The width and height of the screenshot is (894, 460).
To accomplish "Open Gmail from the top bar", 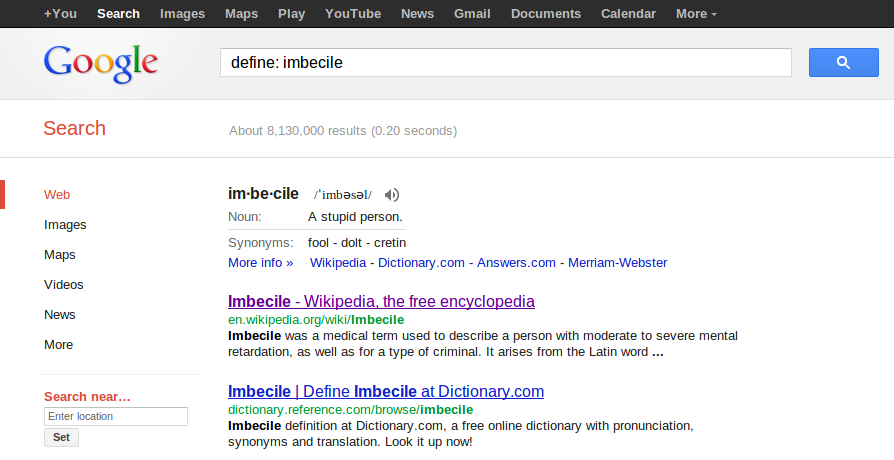I will [472, 14].
